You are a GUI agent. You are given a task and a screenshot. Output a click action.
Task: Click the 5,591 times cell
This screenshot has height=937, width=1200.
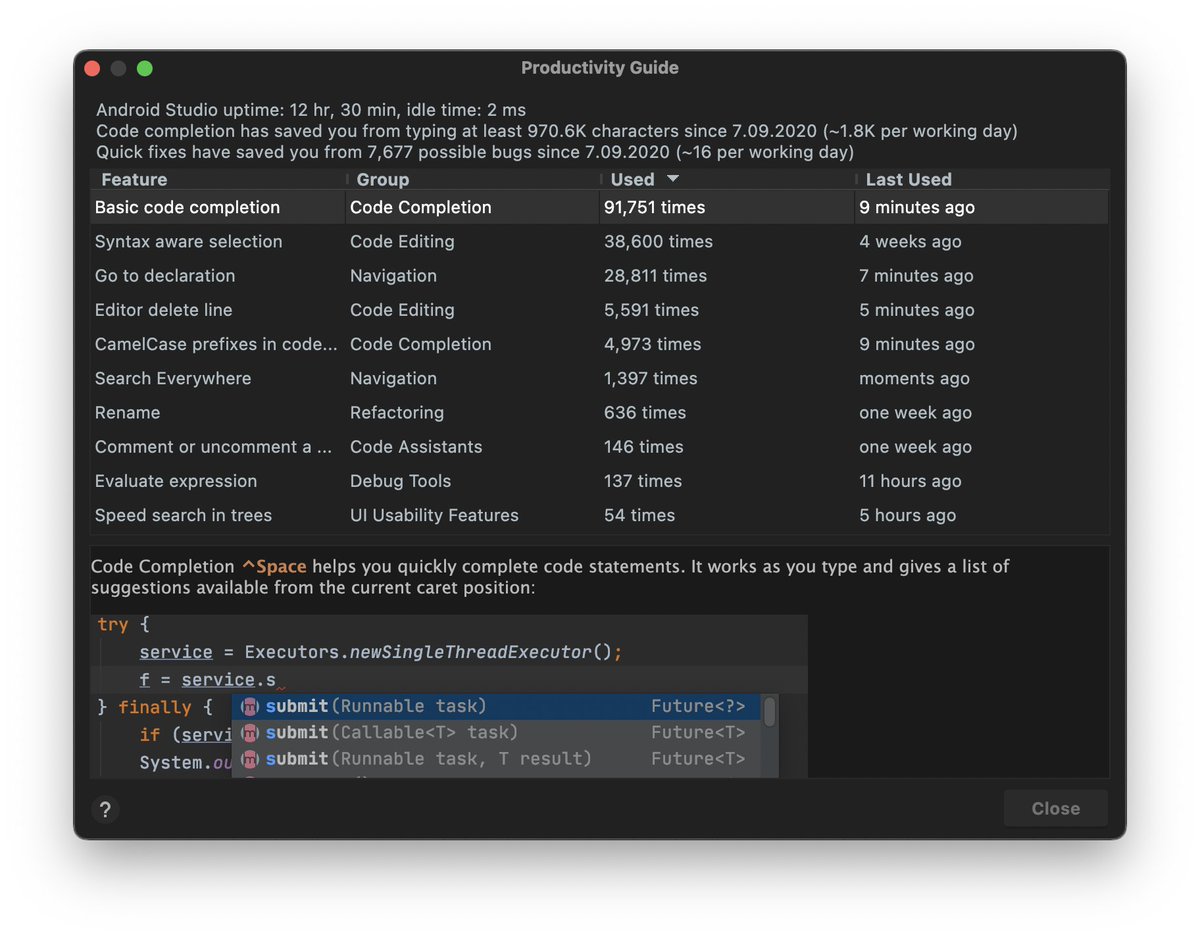651,310
